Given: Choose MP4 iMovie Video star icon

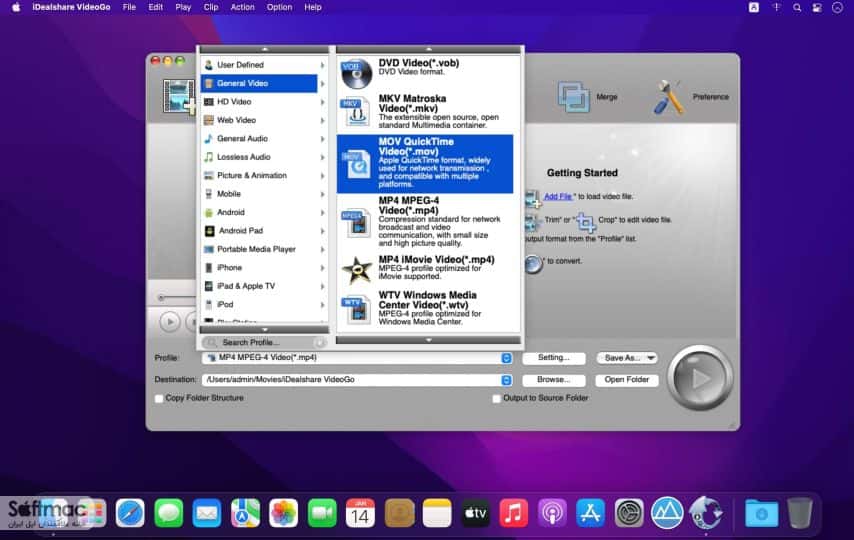Looking at the screenshot, I should pyautogui.click(x=357, y=270).
